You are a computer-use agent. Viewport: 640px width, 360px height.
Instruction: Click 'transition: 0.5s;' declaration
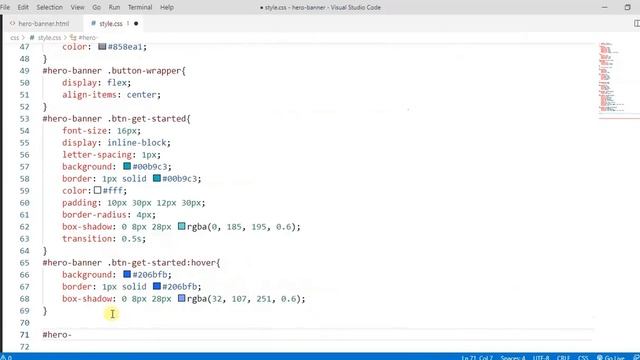pos(104,239)
